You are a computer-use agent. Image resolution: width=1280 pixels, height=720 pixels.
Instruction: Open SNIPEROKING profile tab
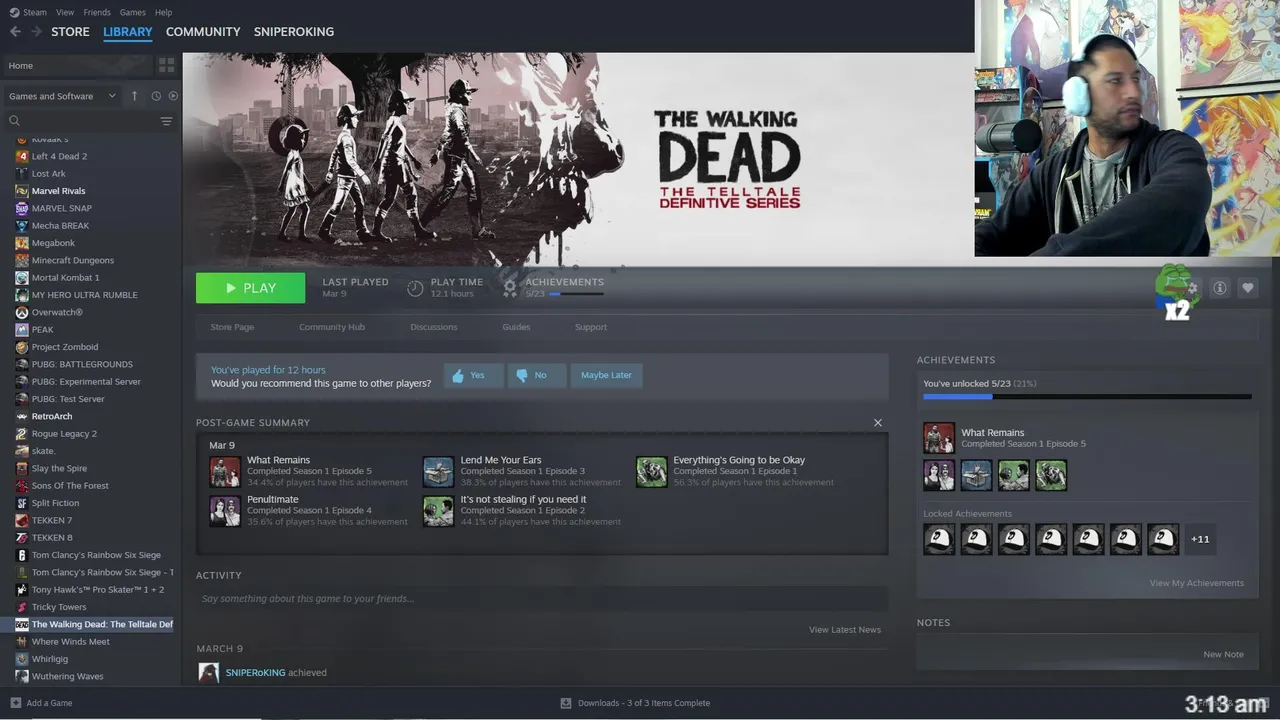coord(294,32)
